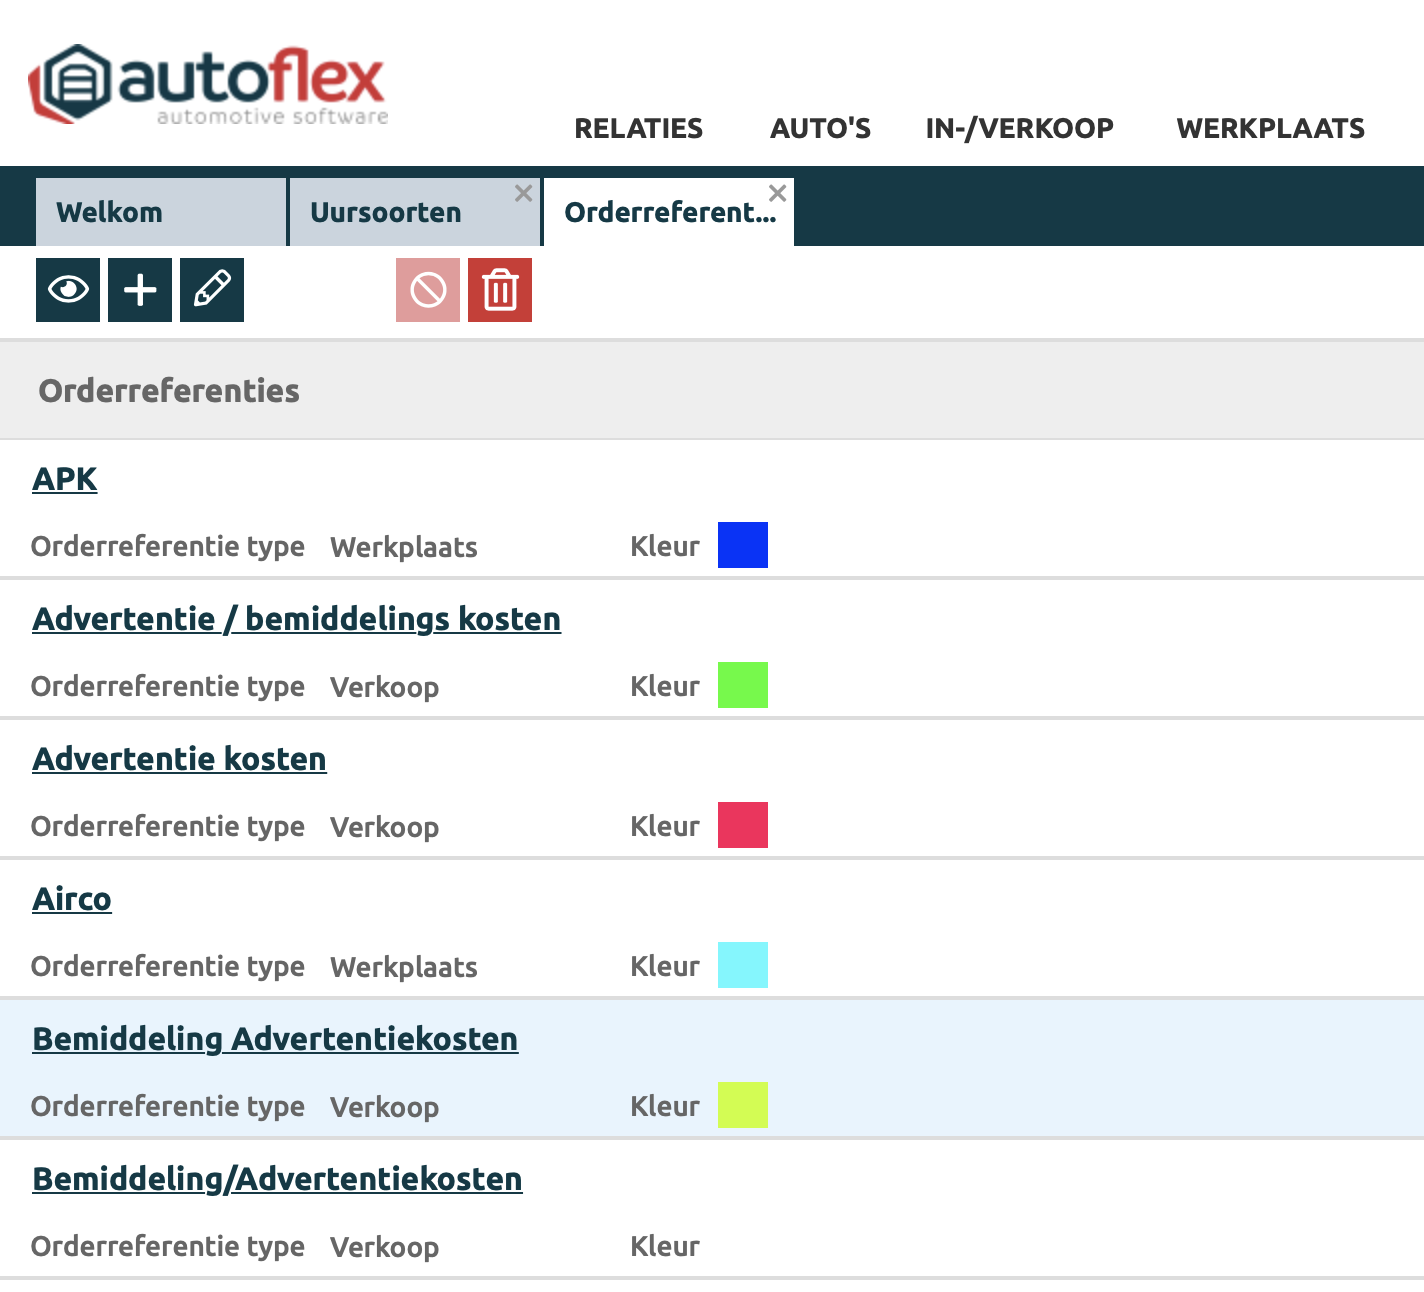1424x1292 pixels.
Task: Click the cyan color swatch for Airco
Action: coord(743,965)
